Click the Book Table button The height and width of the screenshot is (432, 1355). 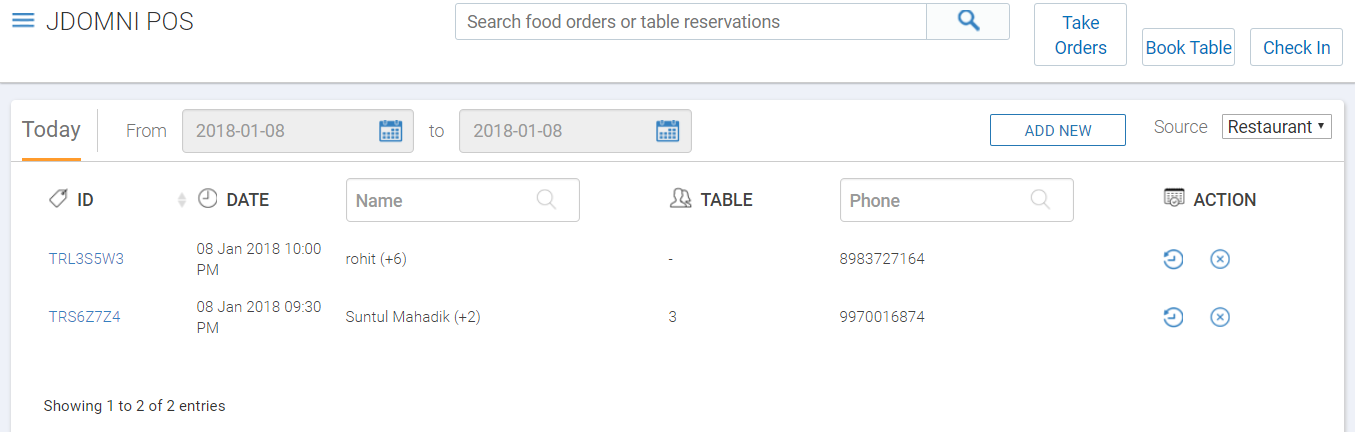click(1188, 47)
